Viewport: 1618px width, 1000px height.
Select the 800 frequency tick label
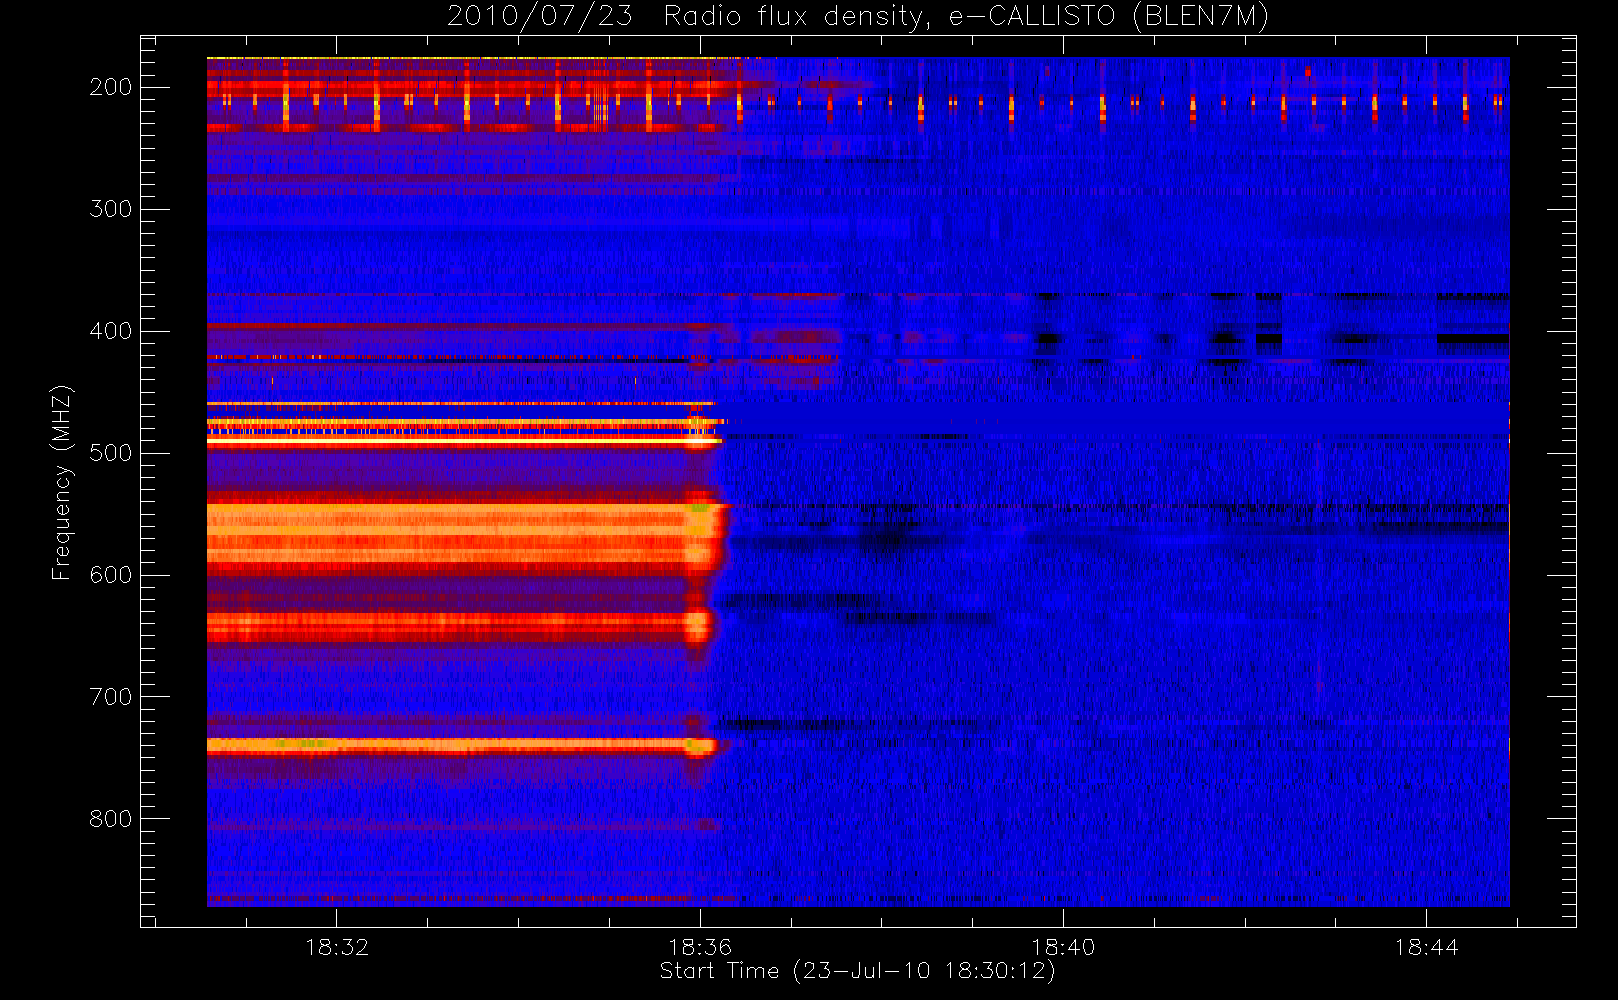[x=111, y=819]
